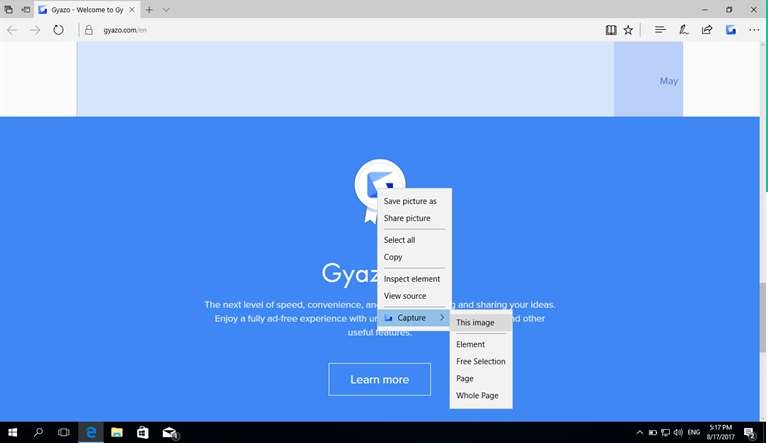Select Page capture option

pyautogui.click(x=481, y=379)
